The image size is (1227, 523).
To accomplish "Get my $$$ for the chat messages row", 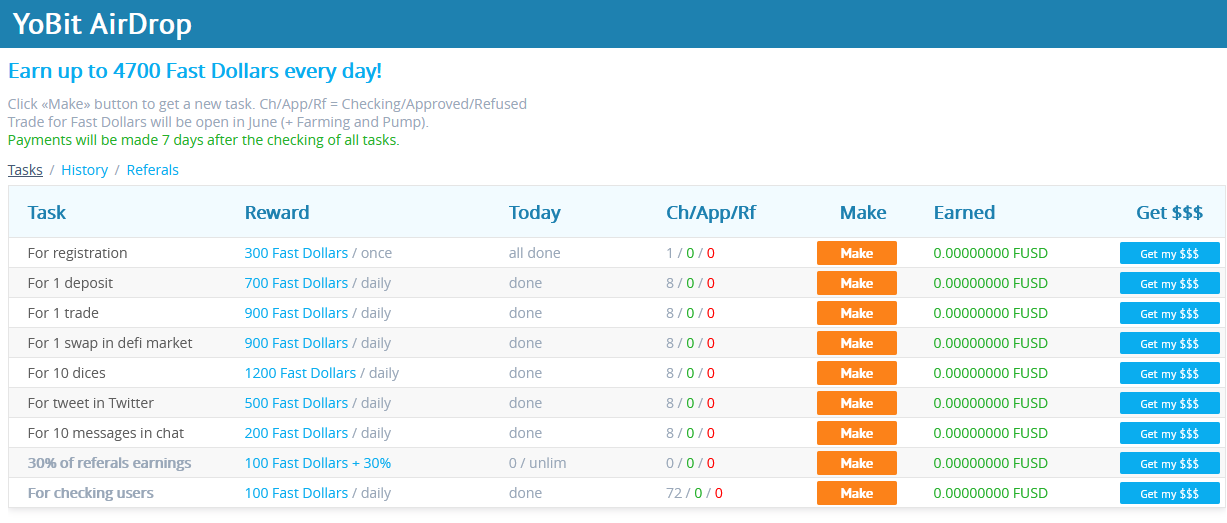I will pos(1170,433).
